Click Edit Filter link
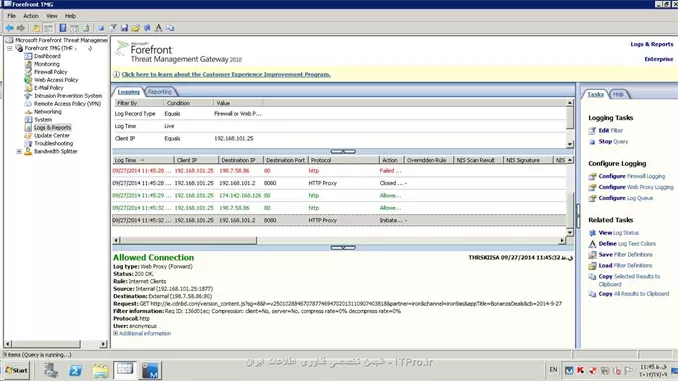Screen dimensions: 678x381 [611, 131]
